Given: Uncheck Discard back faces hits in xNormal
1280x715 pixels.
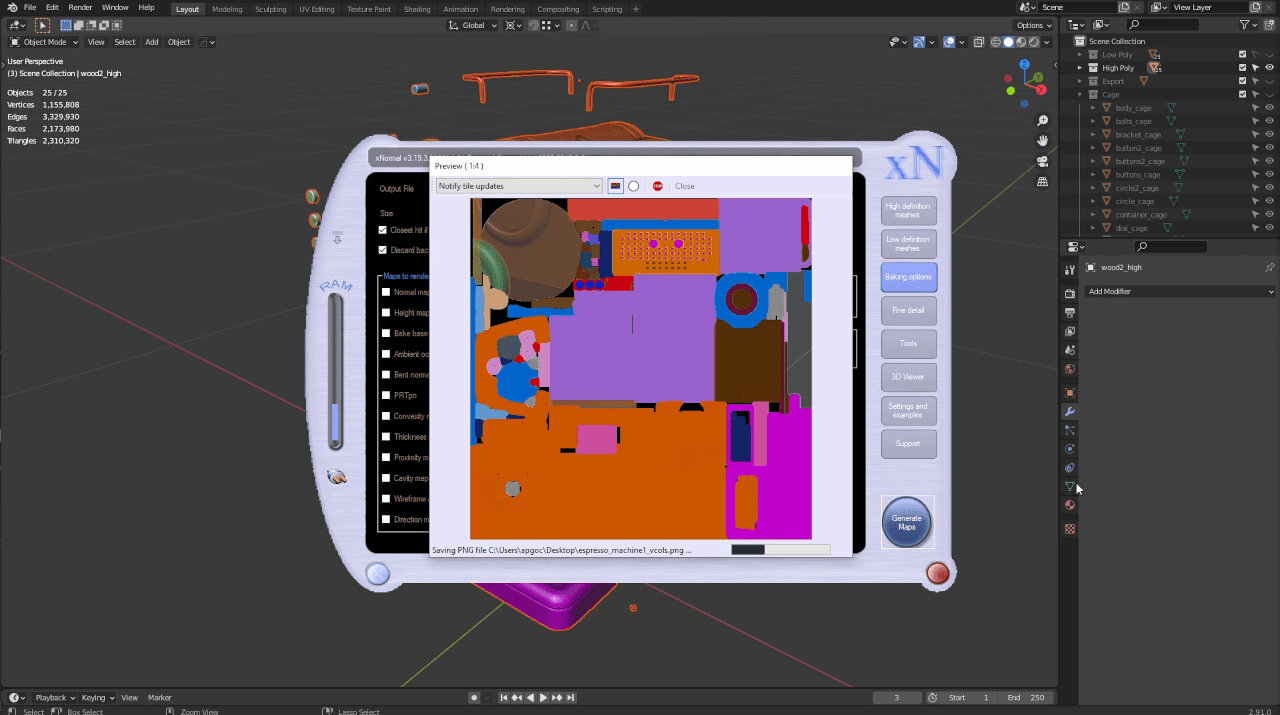Looking at the screenshot, I should 381,250.
